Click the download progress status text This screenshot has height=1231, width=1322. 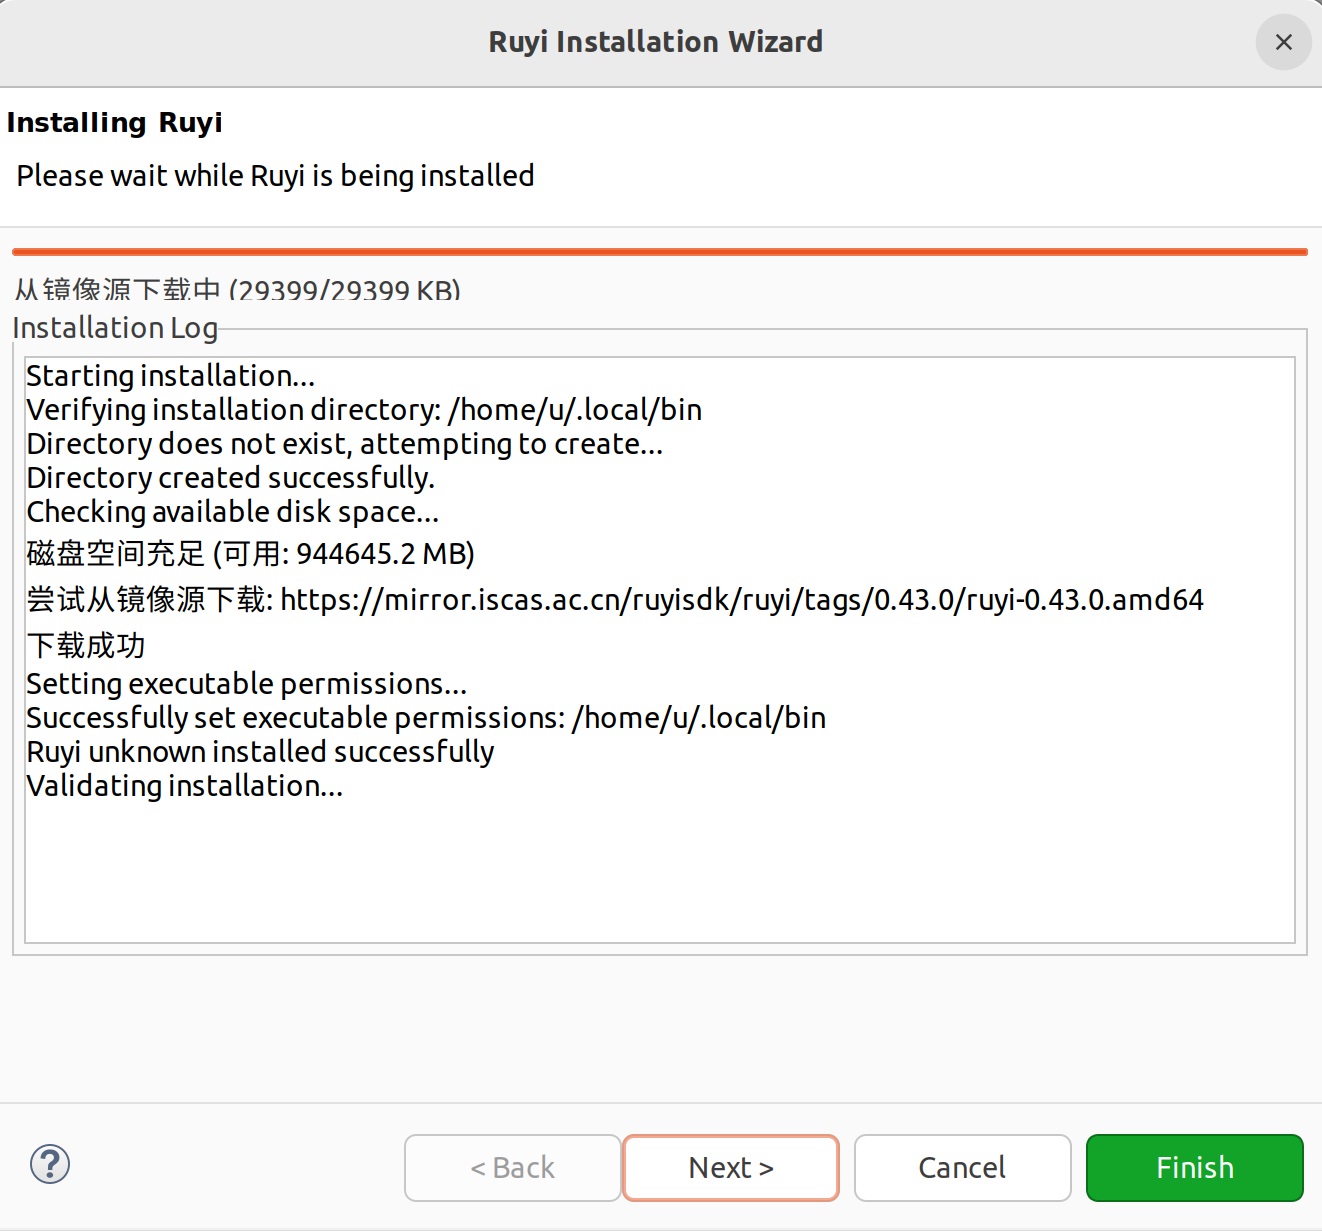pyautogui.click(x=236, y=290)
